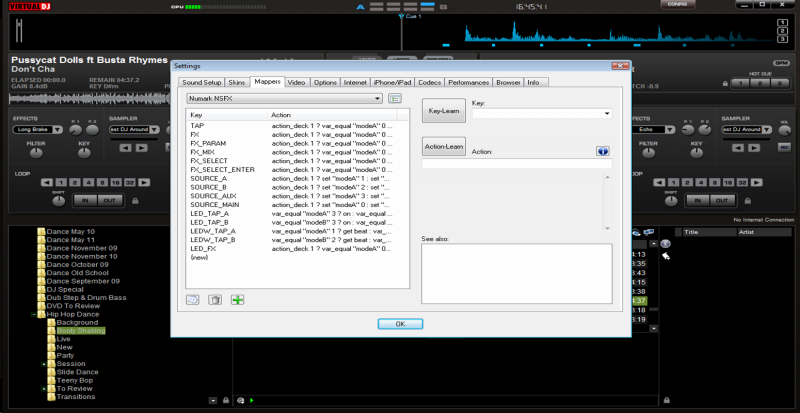Select the deck layout number 1 icon
This screenshot has height=413, width=800.
click(x=782, y=22)
